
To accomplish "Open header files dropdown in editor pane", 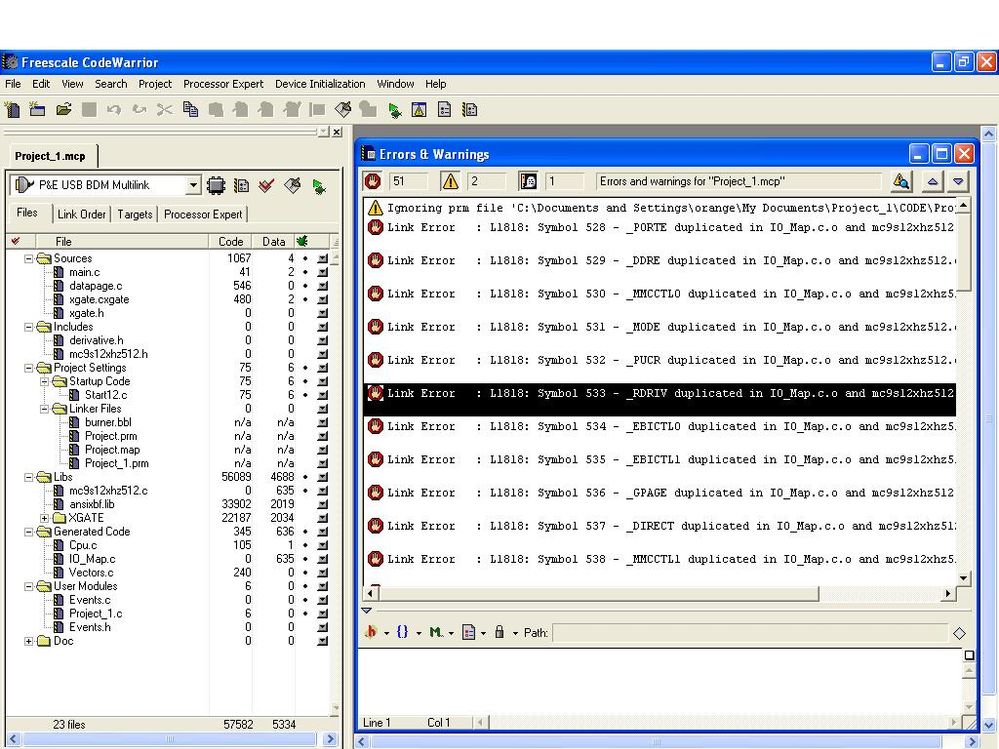I will click(x=376, y=632).
